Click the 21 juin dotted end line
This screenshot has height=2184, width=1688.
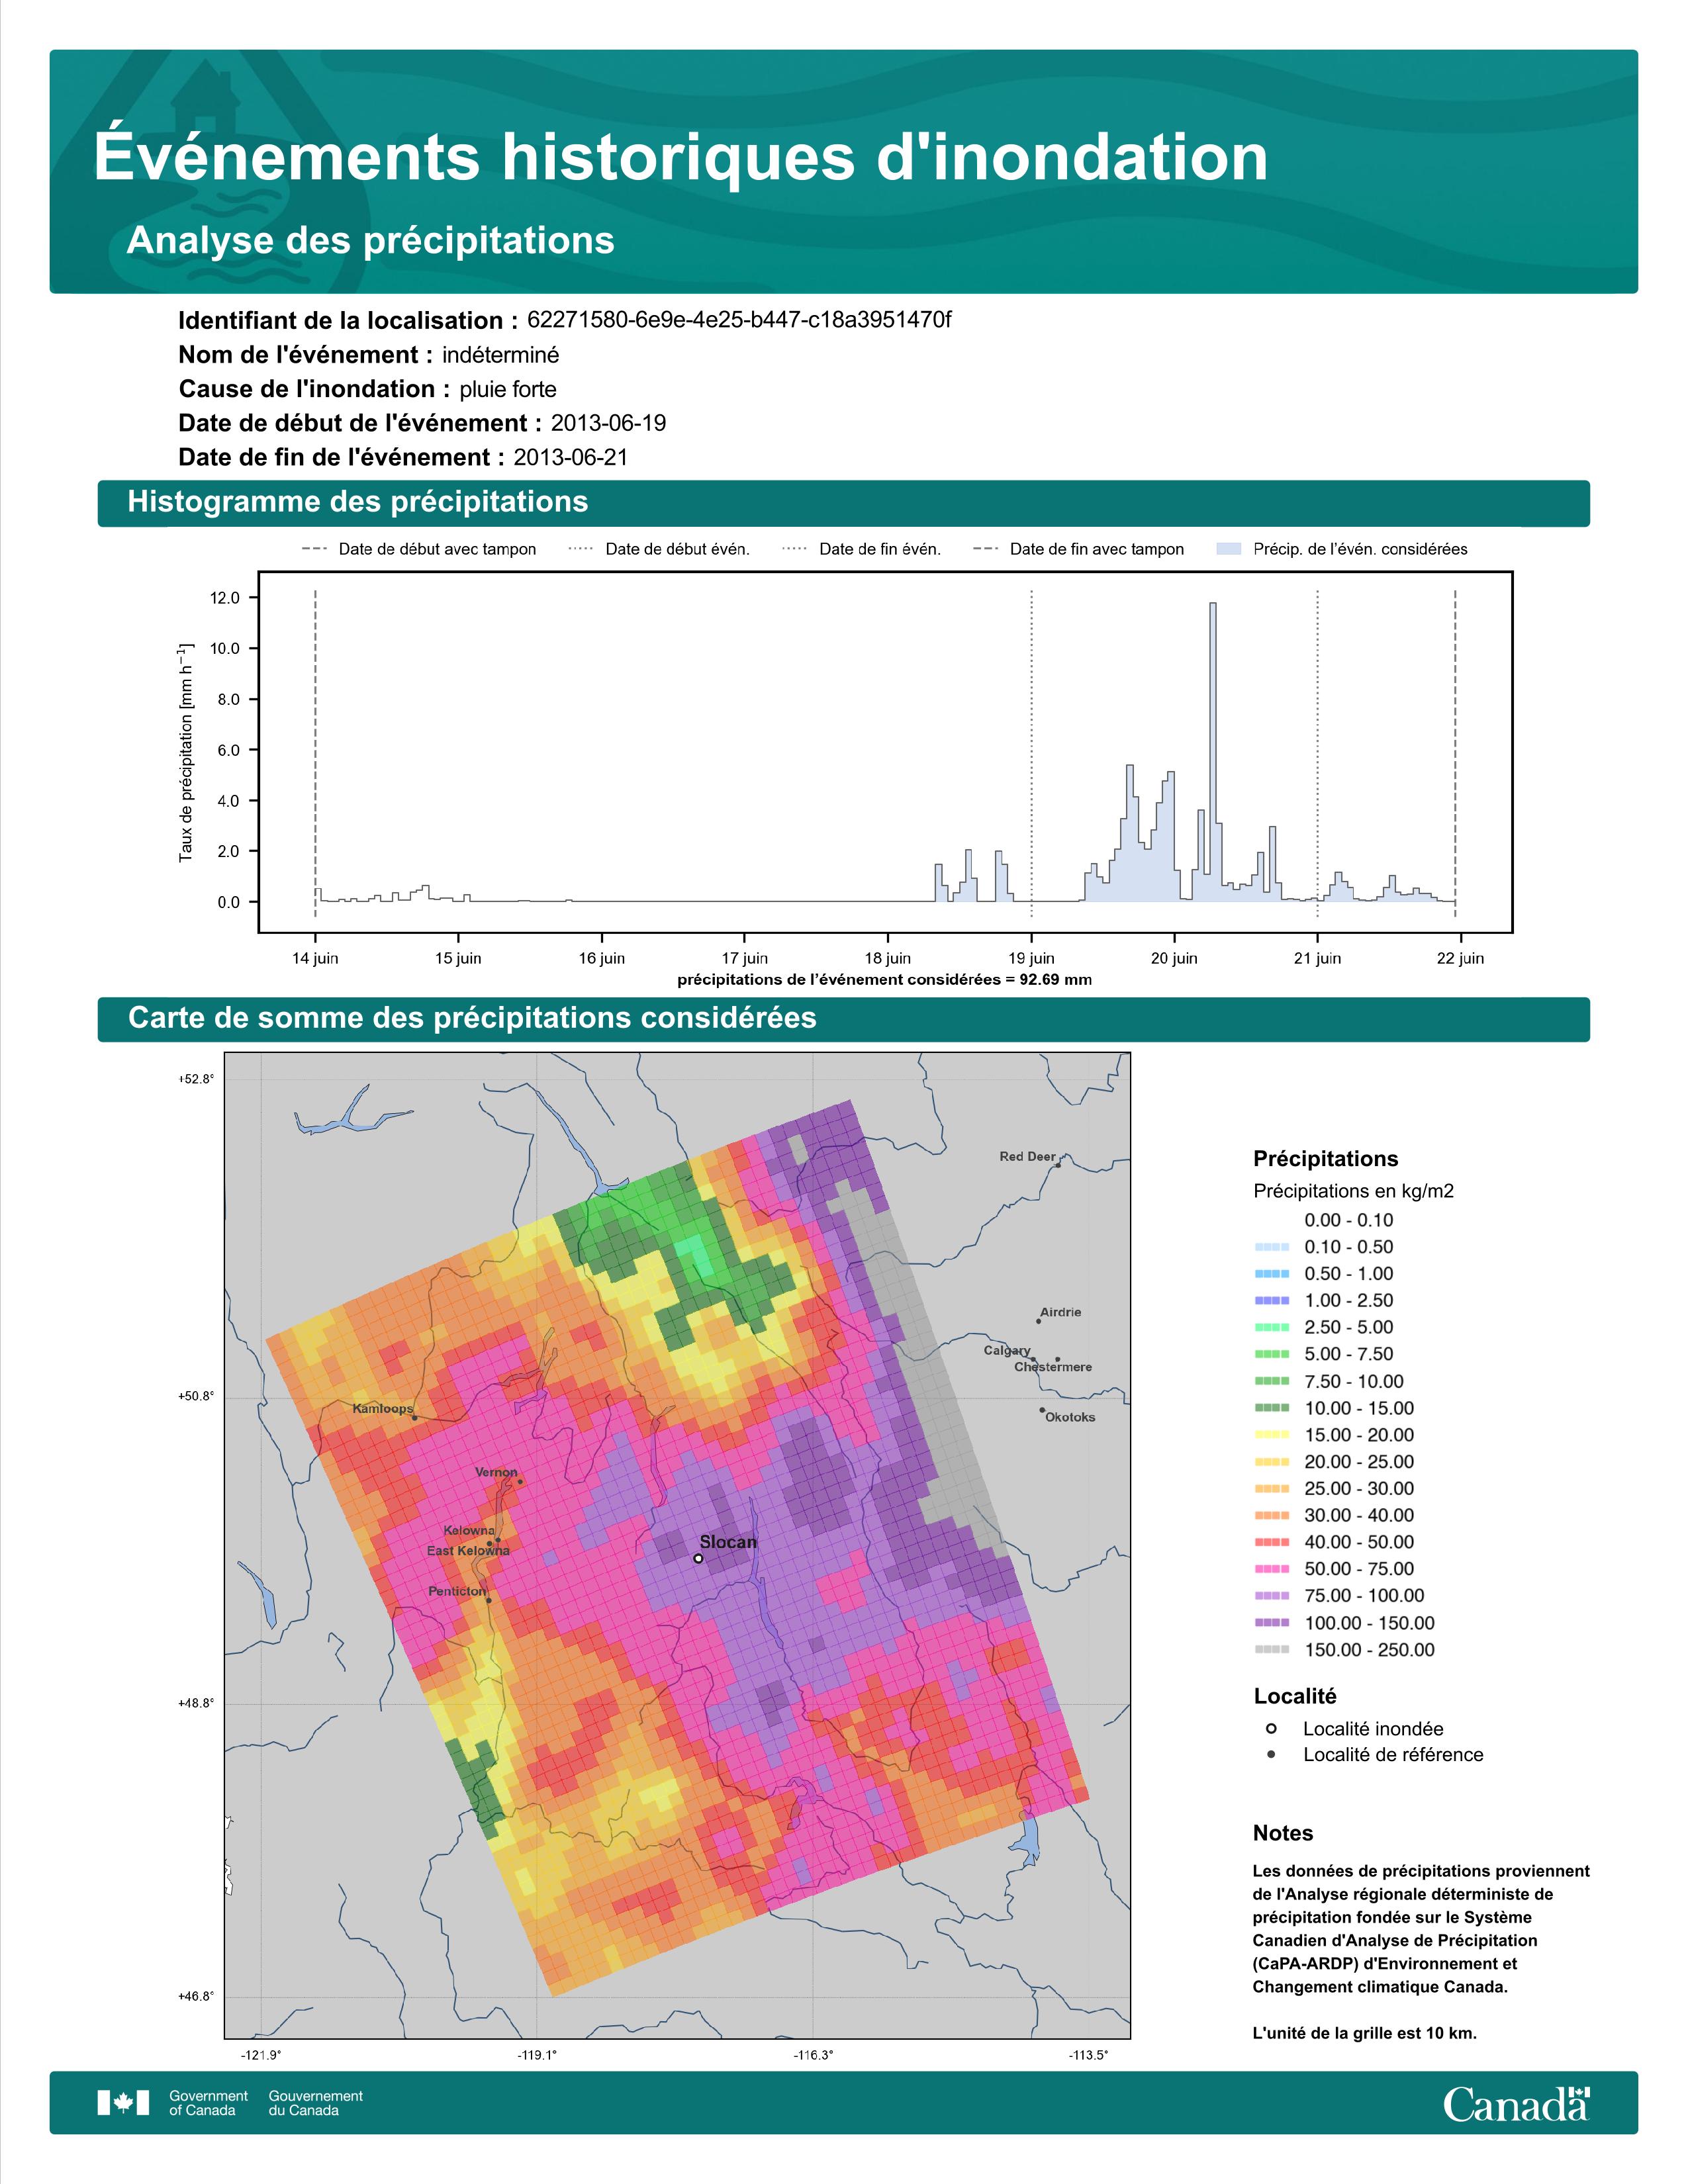point(1317,753)
